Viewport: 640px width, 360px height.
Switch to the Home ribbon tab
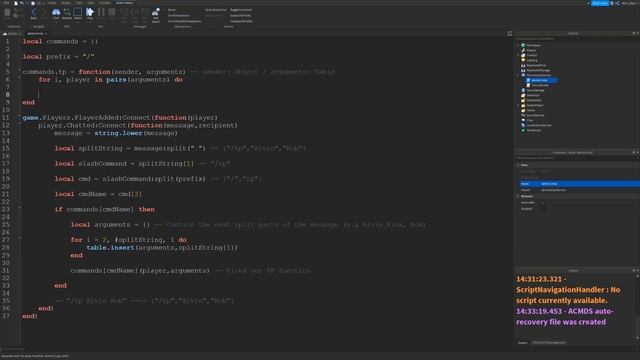[x=52, y=3]
